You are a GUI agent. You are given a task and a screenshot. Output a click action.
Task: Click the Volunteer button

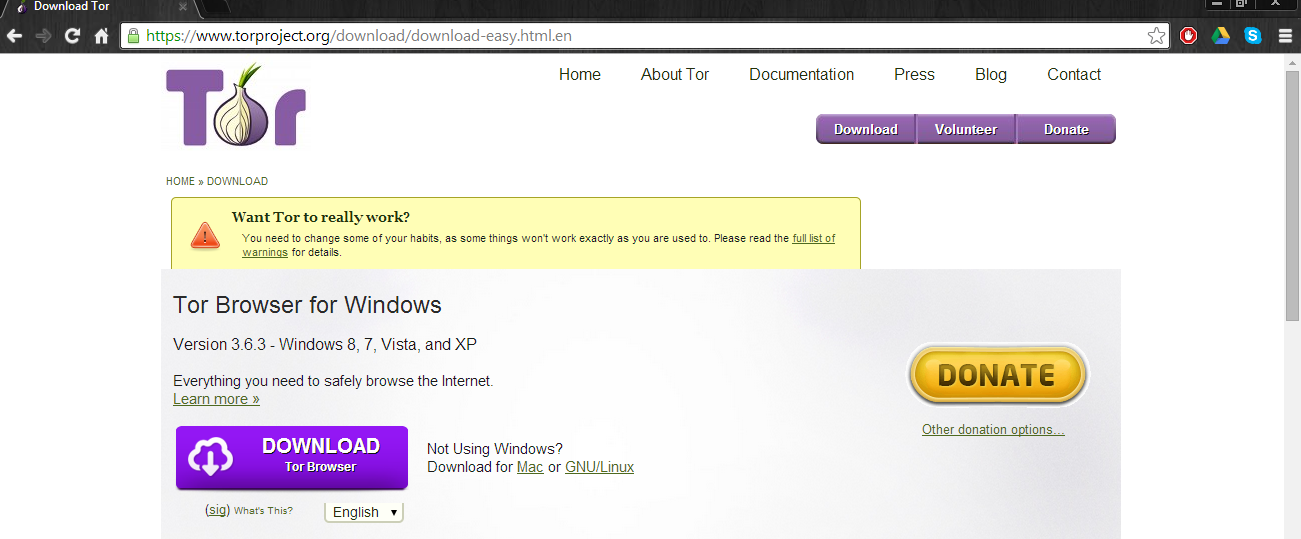966,129
